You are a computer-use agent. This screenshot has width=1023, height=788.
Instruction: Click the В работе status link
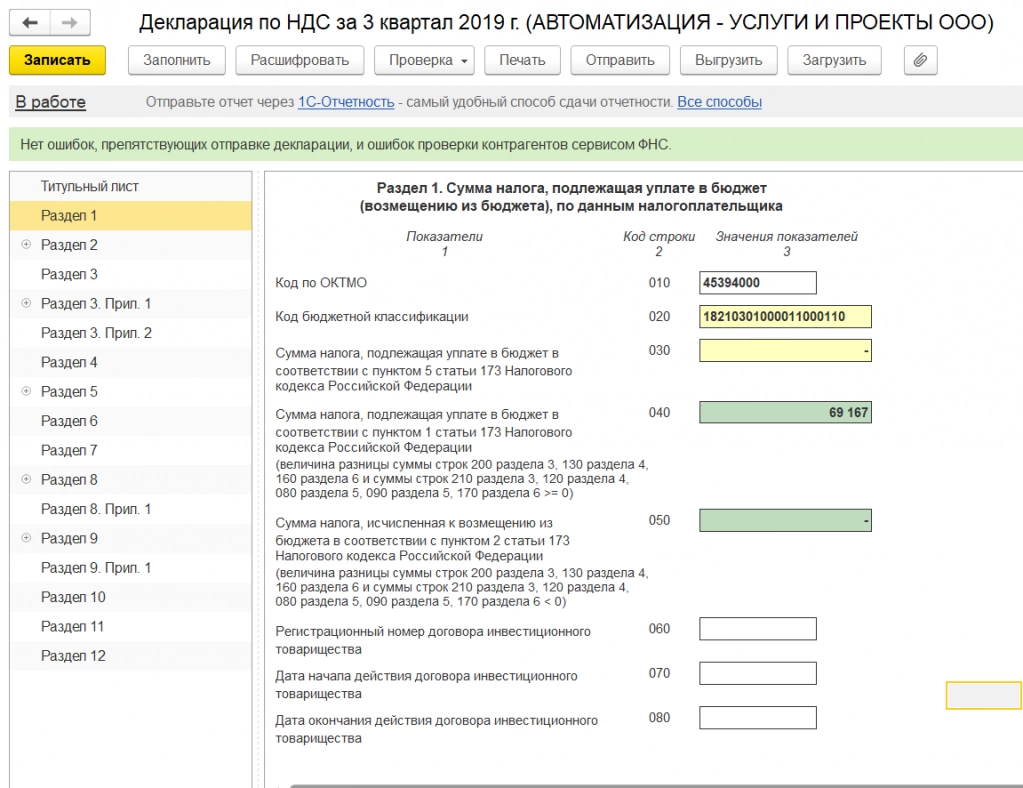pos(50,102)
